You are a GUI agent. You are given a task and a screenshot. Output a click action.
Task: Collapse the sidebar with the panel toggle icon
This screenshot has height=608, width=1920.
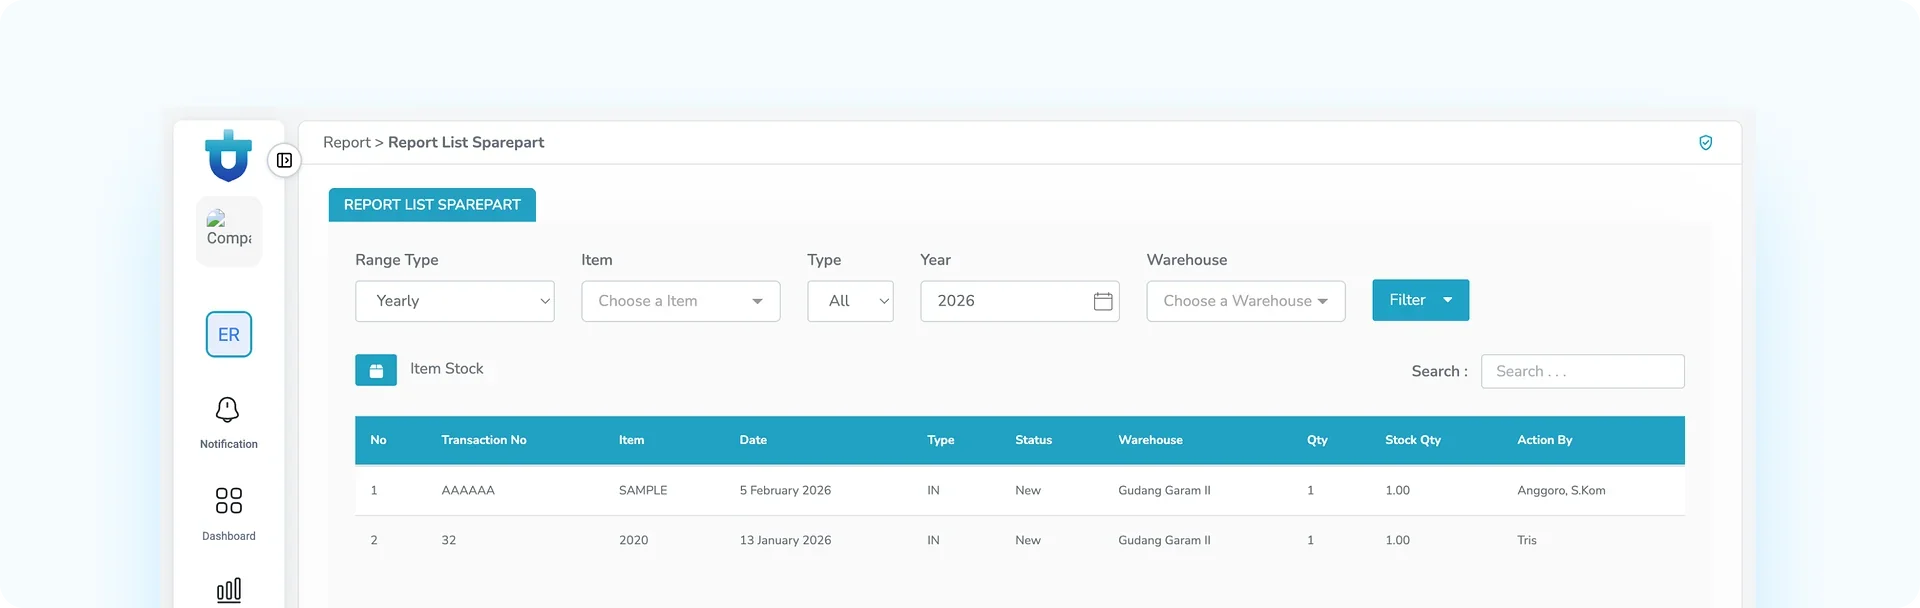pyautogui.click(x=284, y=160)
